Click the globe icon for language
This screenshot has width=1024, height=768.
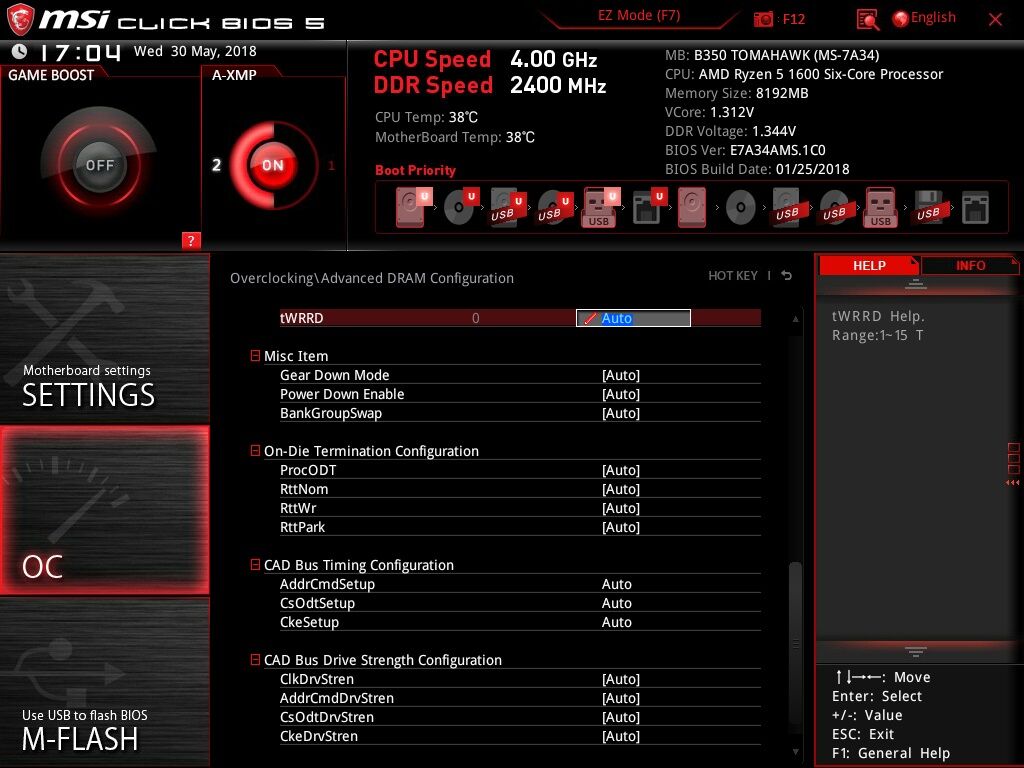tap(900, 19)
